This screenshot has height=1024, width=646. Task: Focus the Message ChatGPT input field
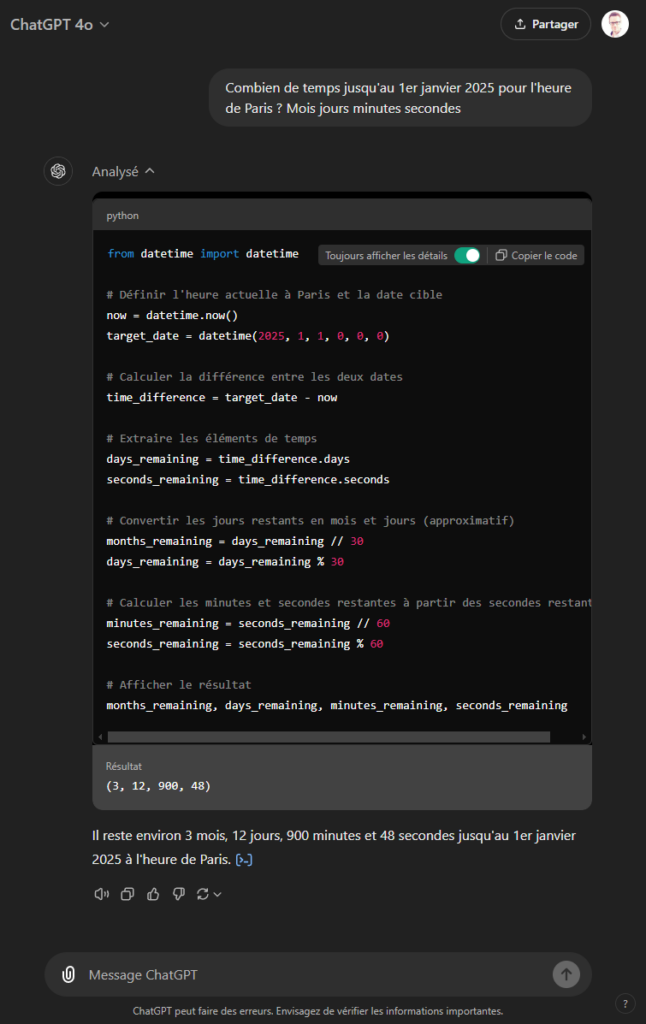coord(317,974)
